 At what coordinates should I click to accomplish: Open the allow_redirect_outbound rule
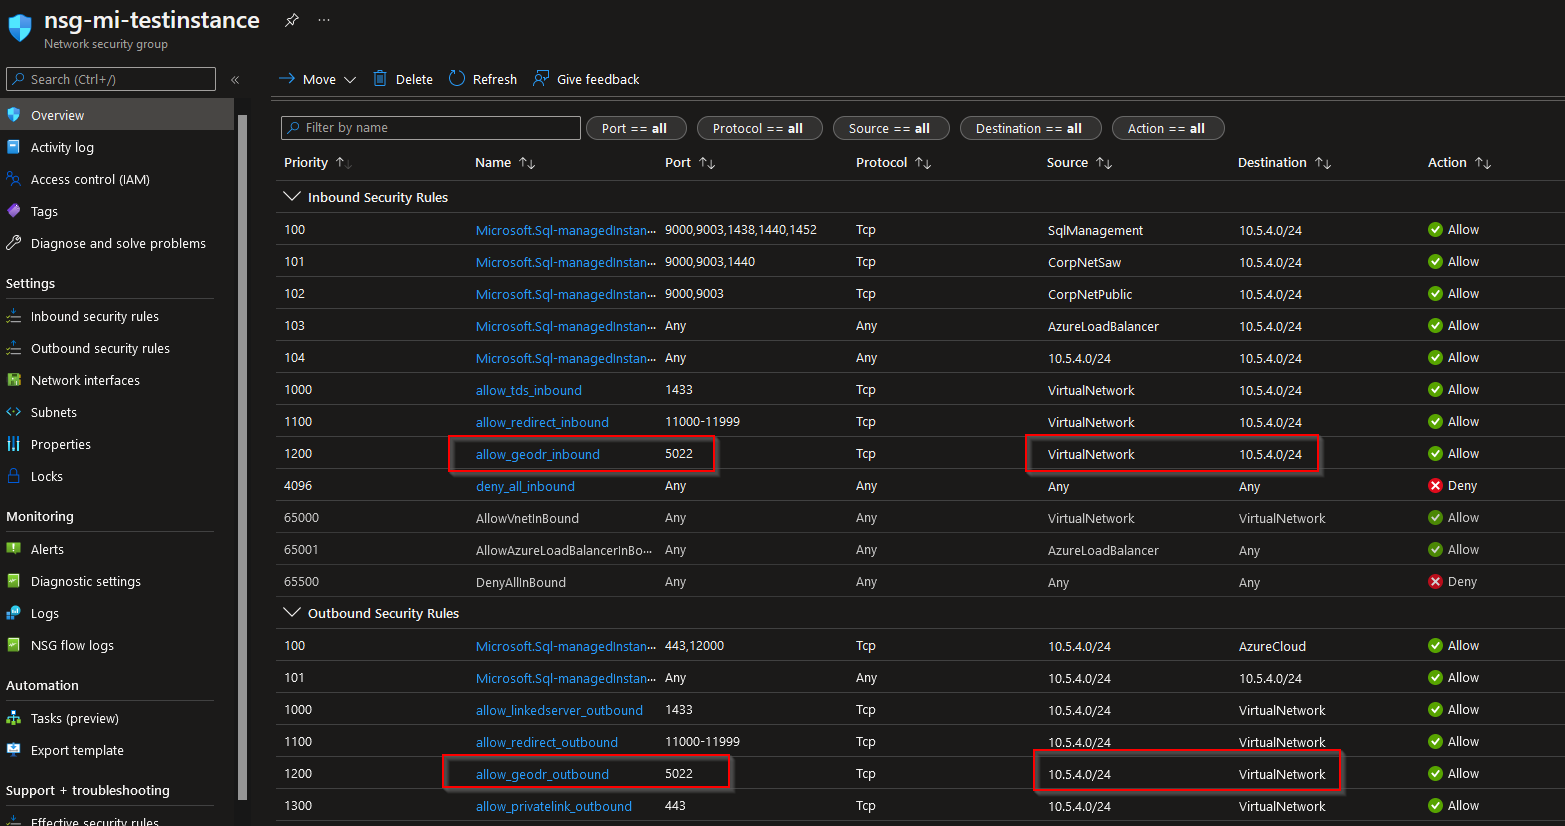pyautogui.click(x=547, y=742)
